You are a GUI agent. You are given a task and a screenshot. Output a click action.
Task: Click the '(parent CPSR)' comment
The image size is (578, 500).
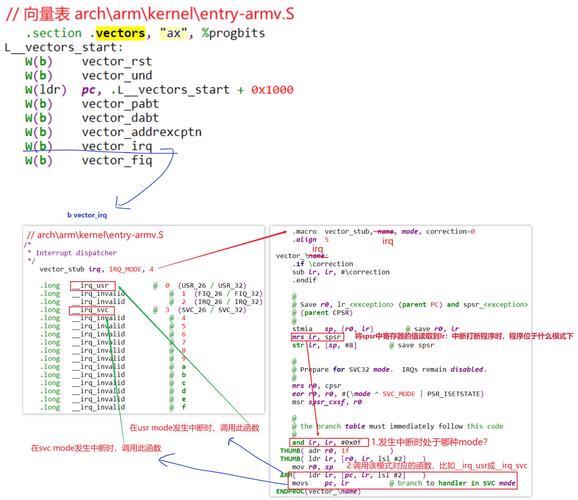point(326,313)
